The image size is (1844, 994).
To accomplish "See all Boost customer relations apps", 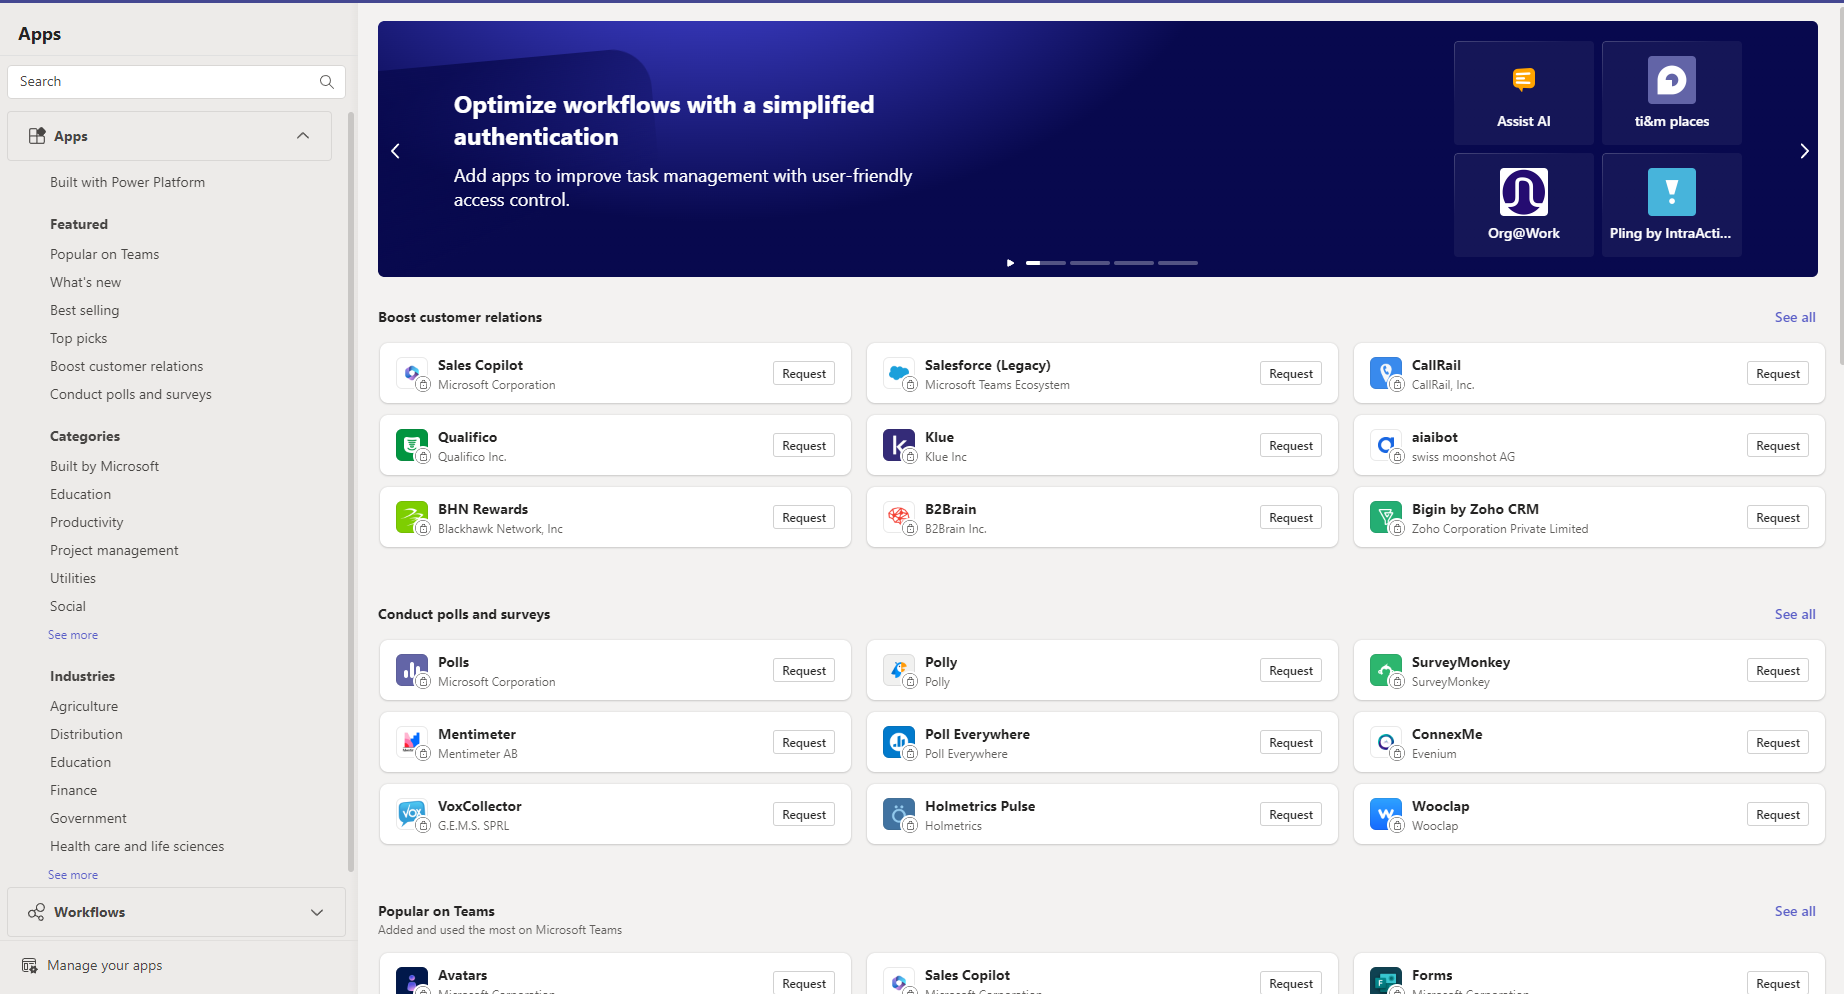I will point(1795,317).
